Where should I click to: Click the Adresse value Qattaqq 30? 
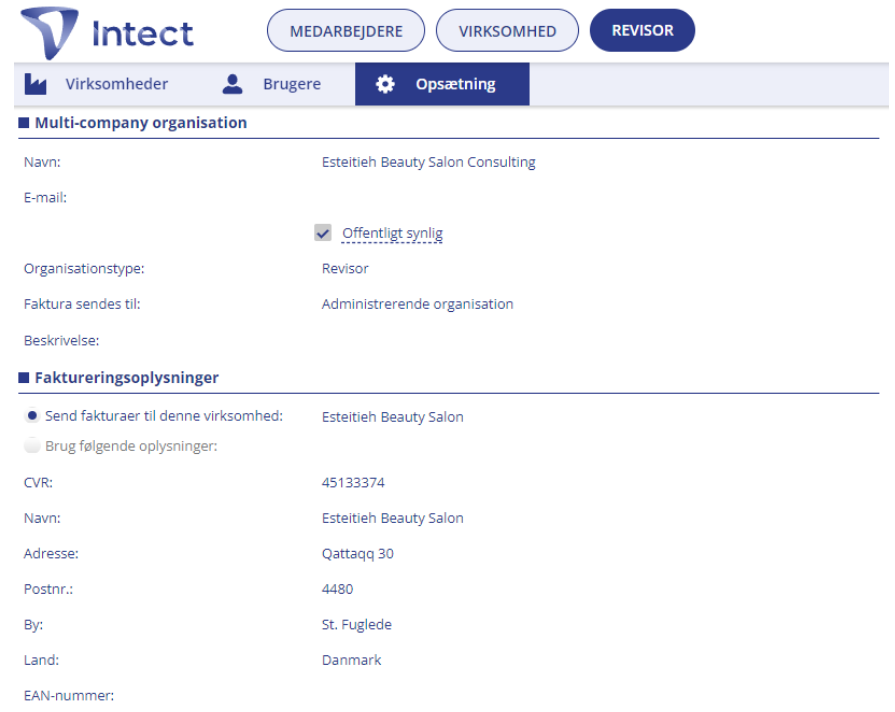pos(358,554)
